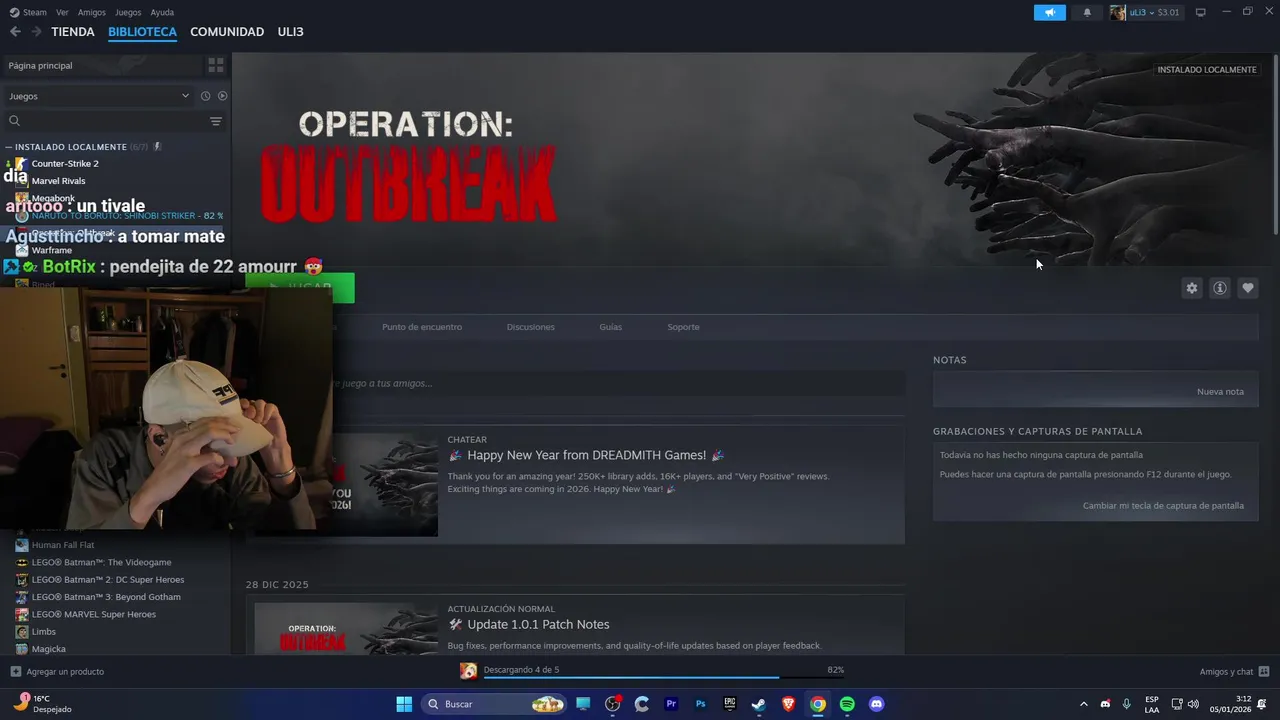Open the Ayuda menu

pyautogui.click(x=162, y=12)
